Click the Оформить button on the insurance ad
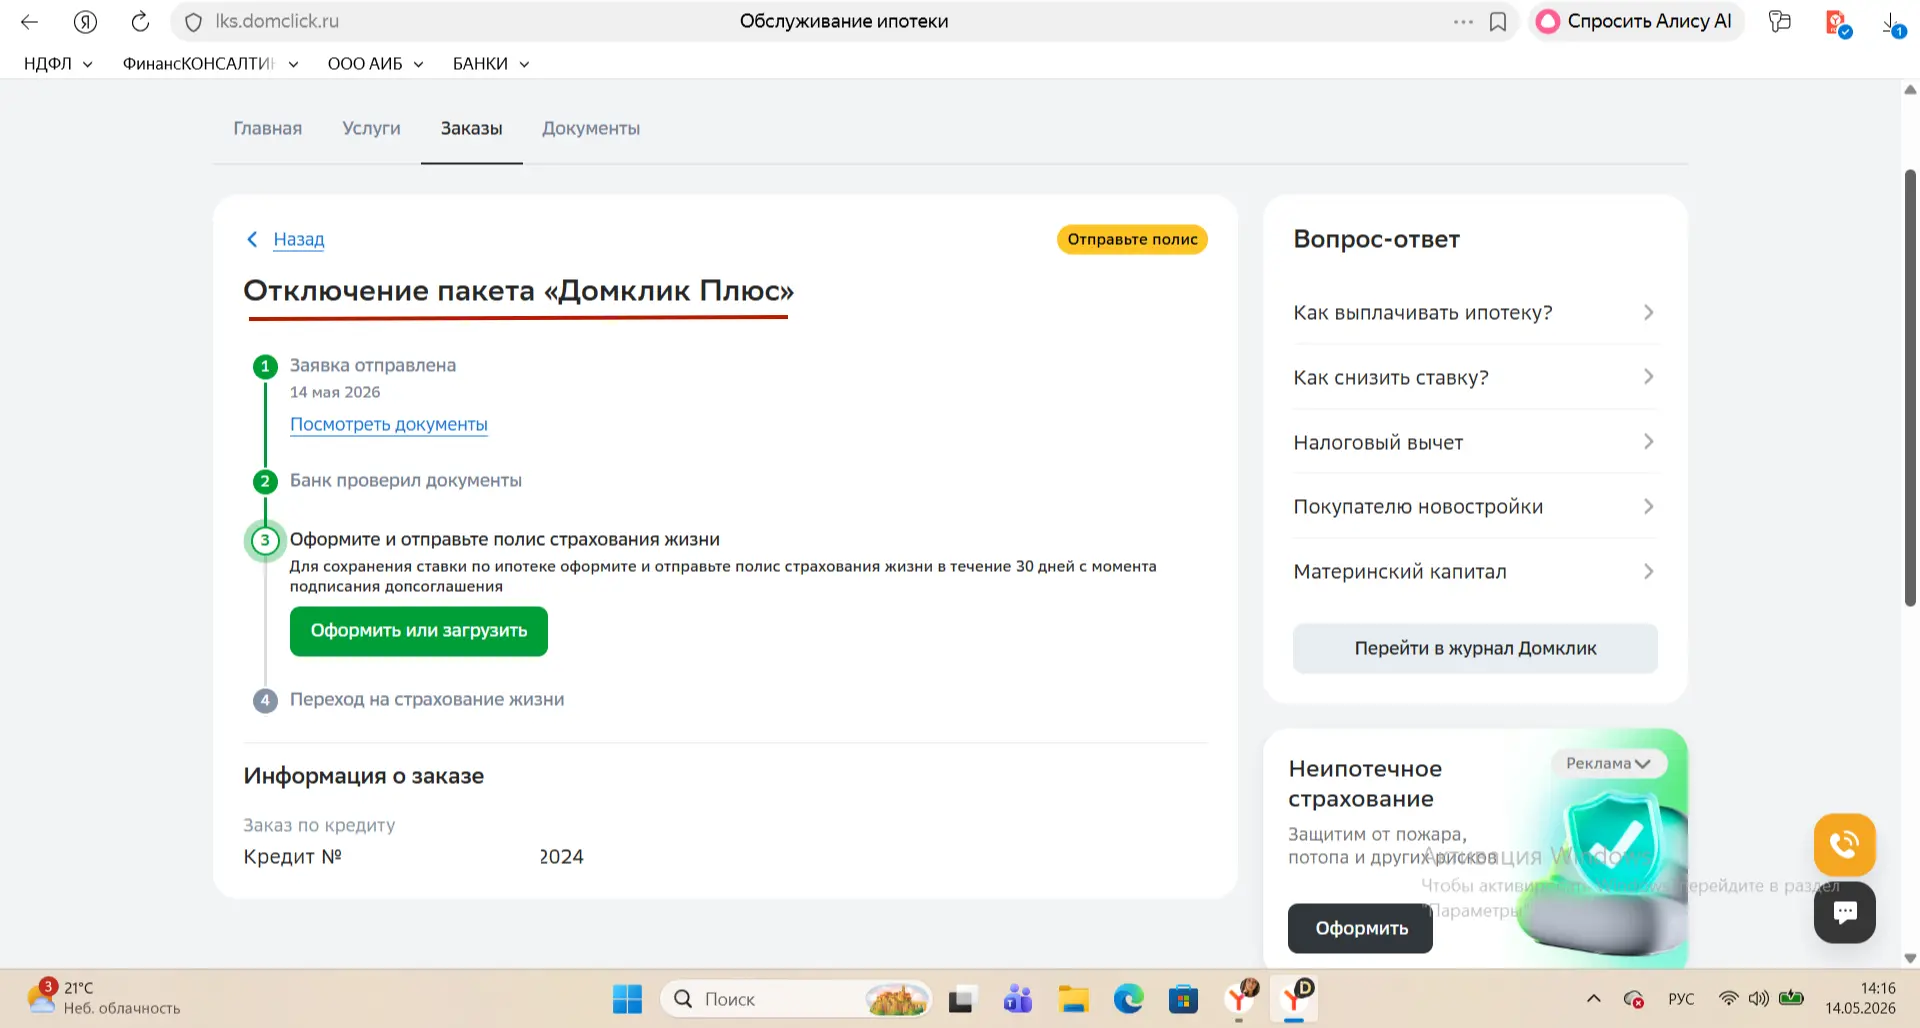Image resolution: width=1920 pixels, height=1028 pixels. [1360, 928]
